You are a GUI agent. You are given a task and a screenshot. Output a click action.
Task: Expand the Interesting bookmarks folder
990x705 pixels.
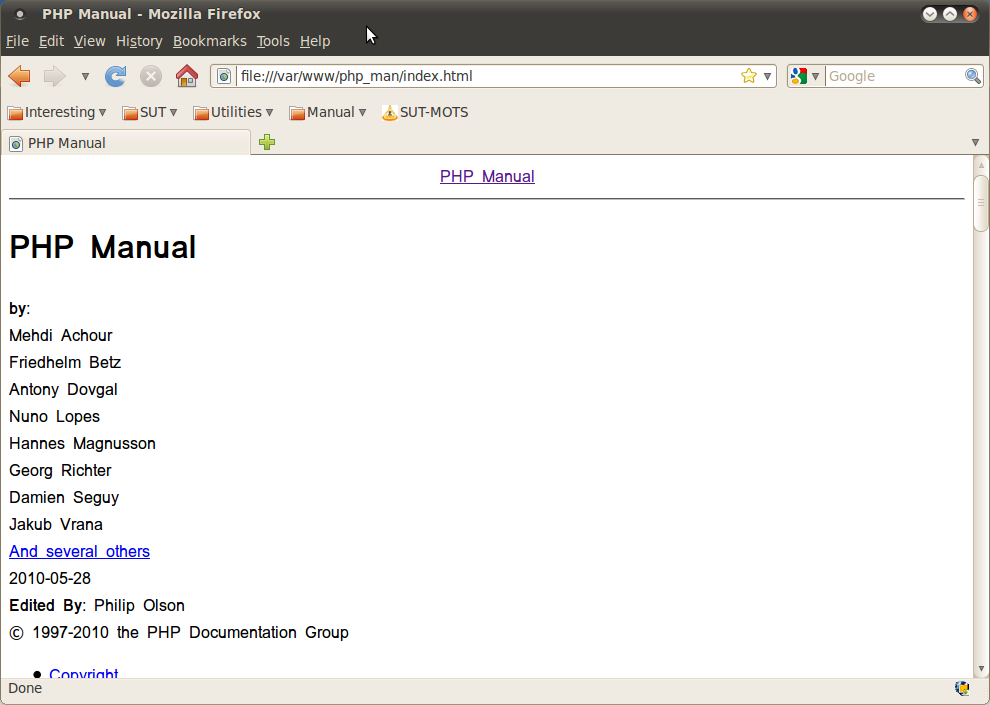coord(56,112)
